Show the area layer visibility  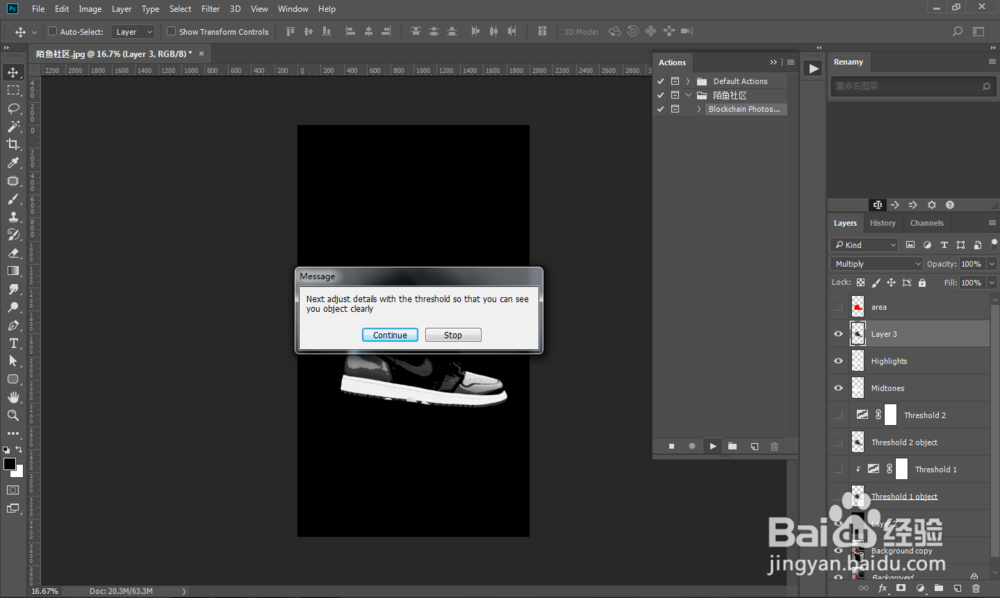point(838,307)
